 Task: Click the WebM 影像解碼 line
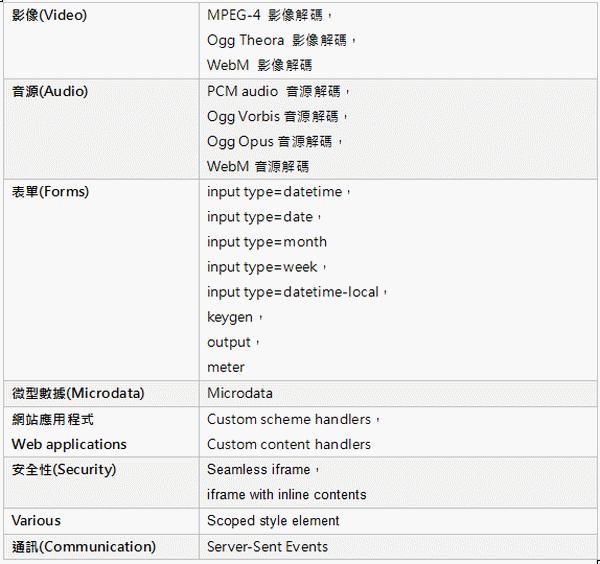[x=259, y=65]
